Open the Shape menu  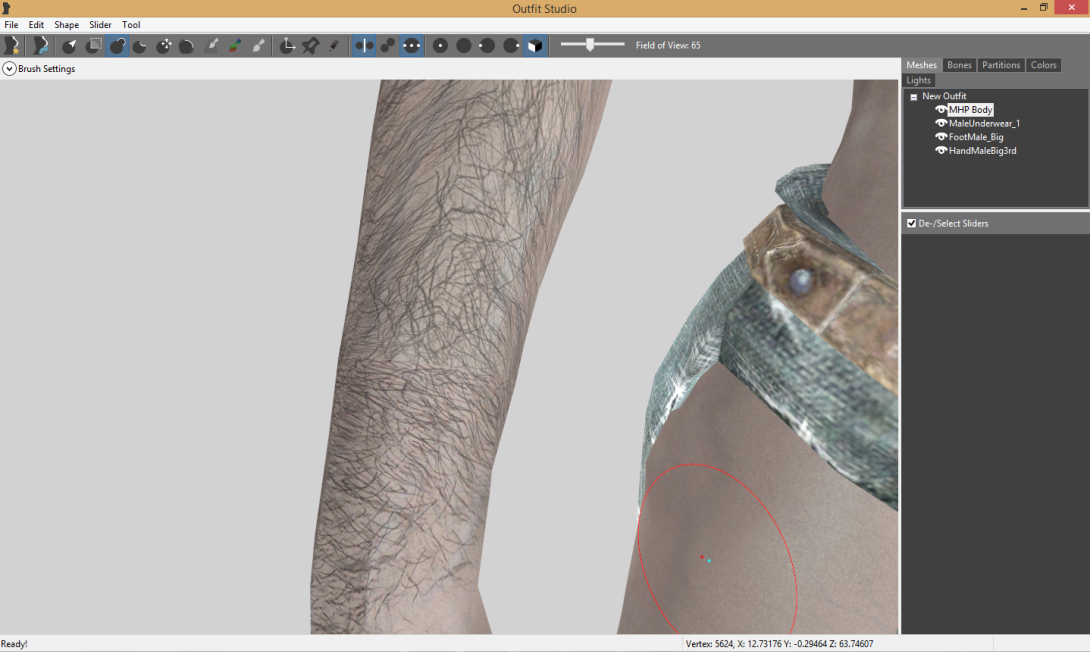pyautogui.click(x=67, y=24)
